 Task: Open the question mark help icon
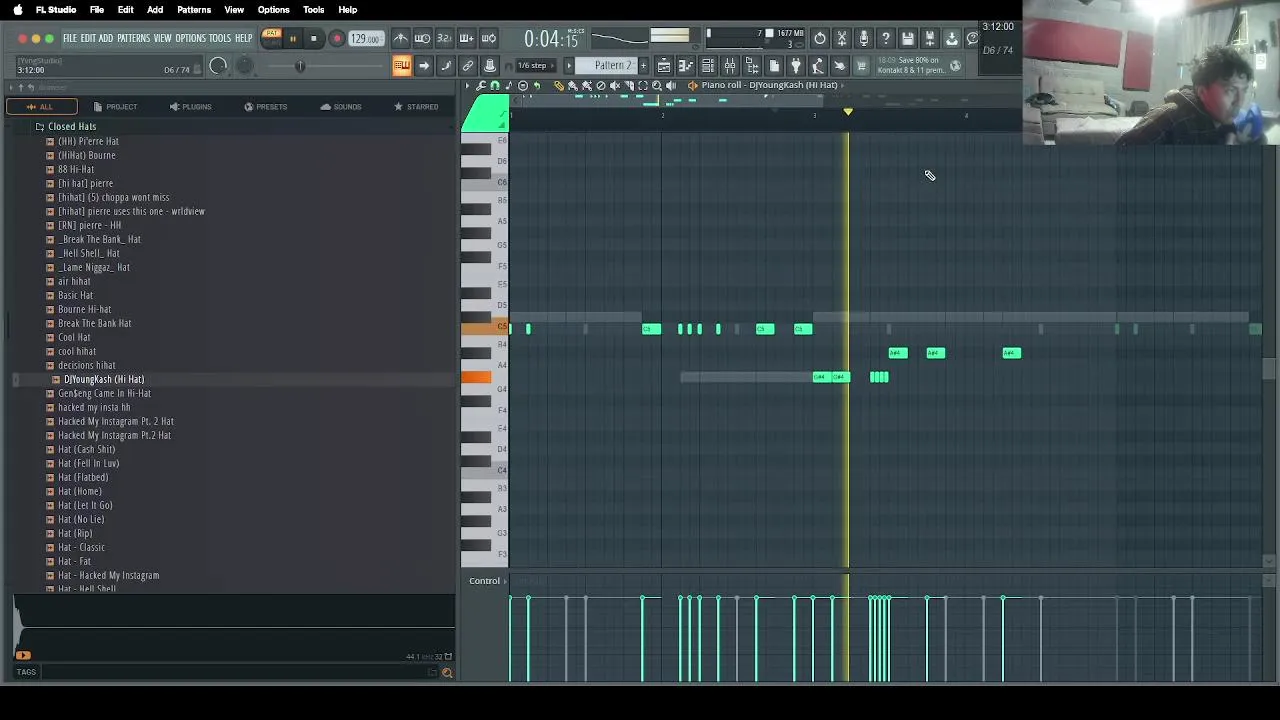[886, 38]
